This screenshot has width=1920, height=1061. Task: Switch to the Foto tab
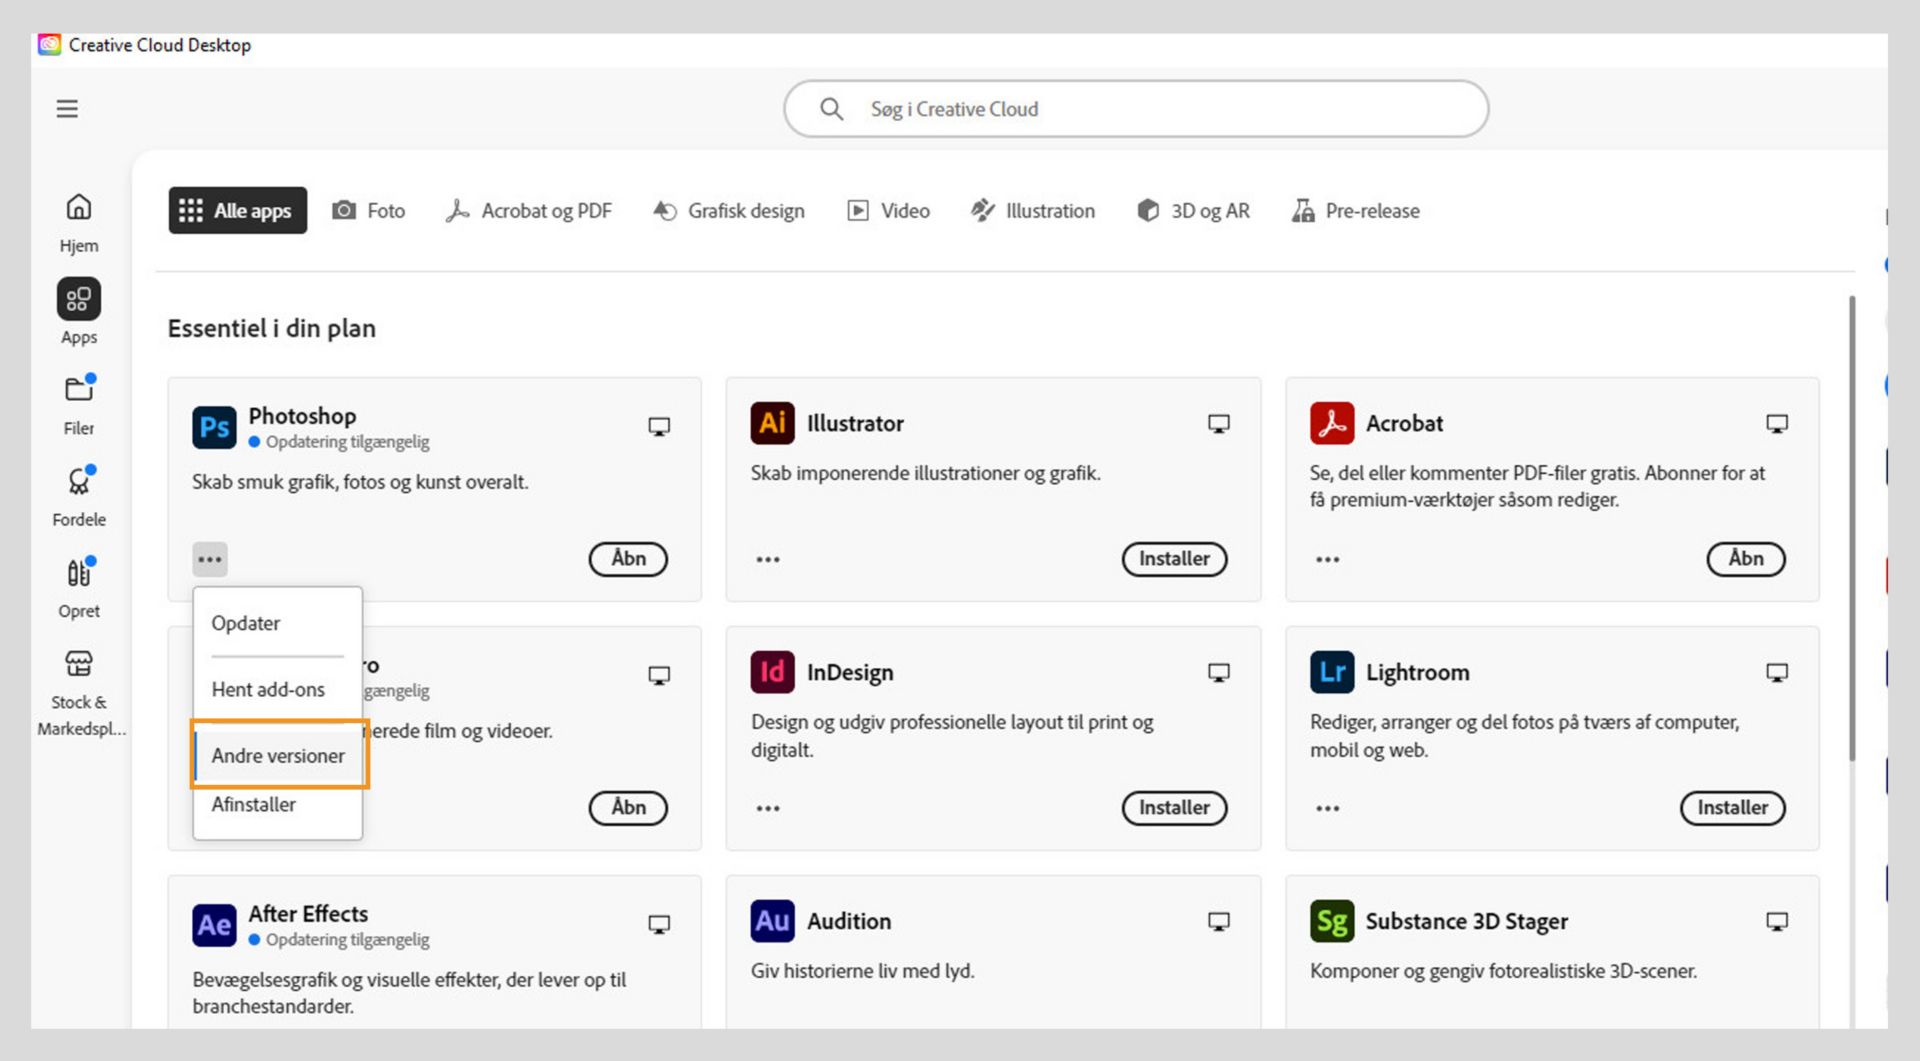[x=369, y=211]
